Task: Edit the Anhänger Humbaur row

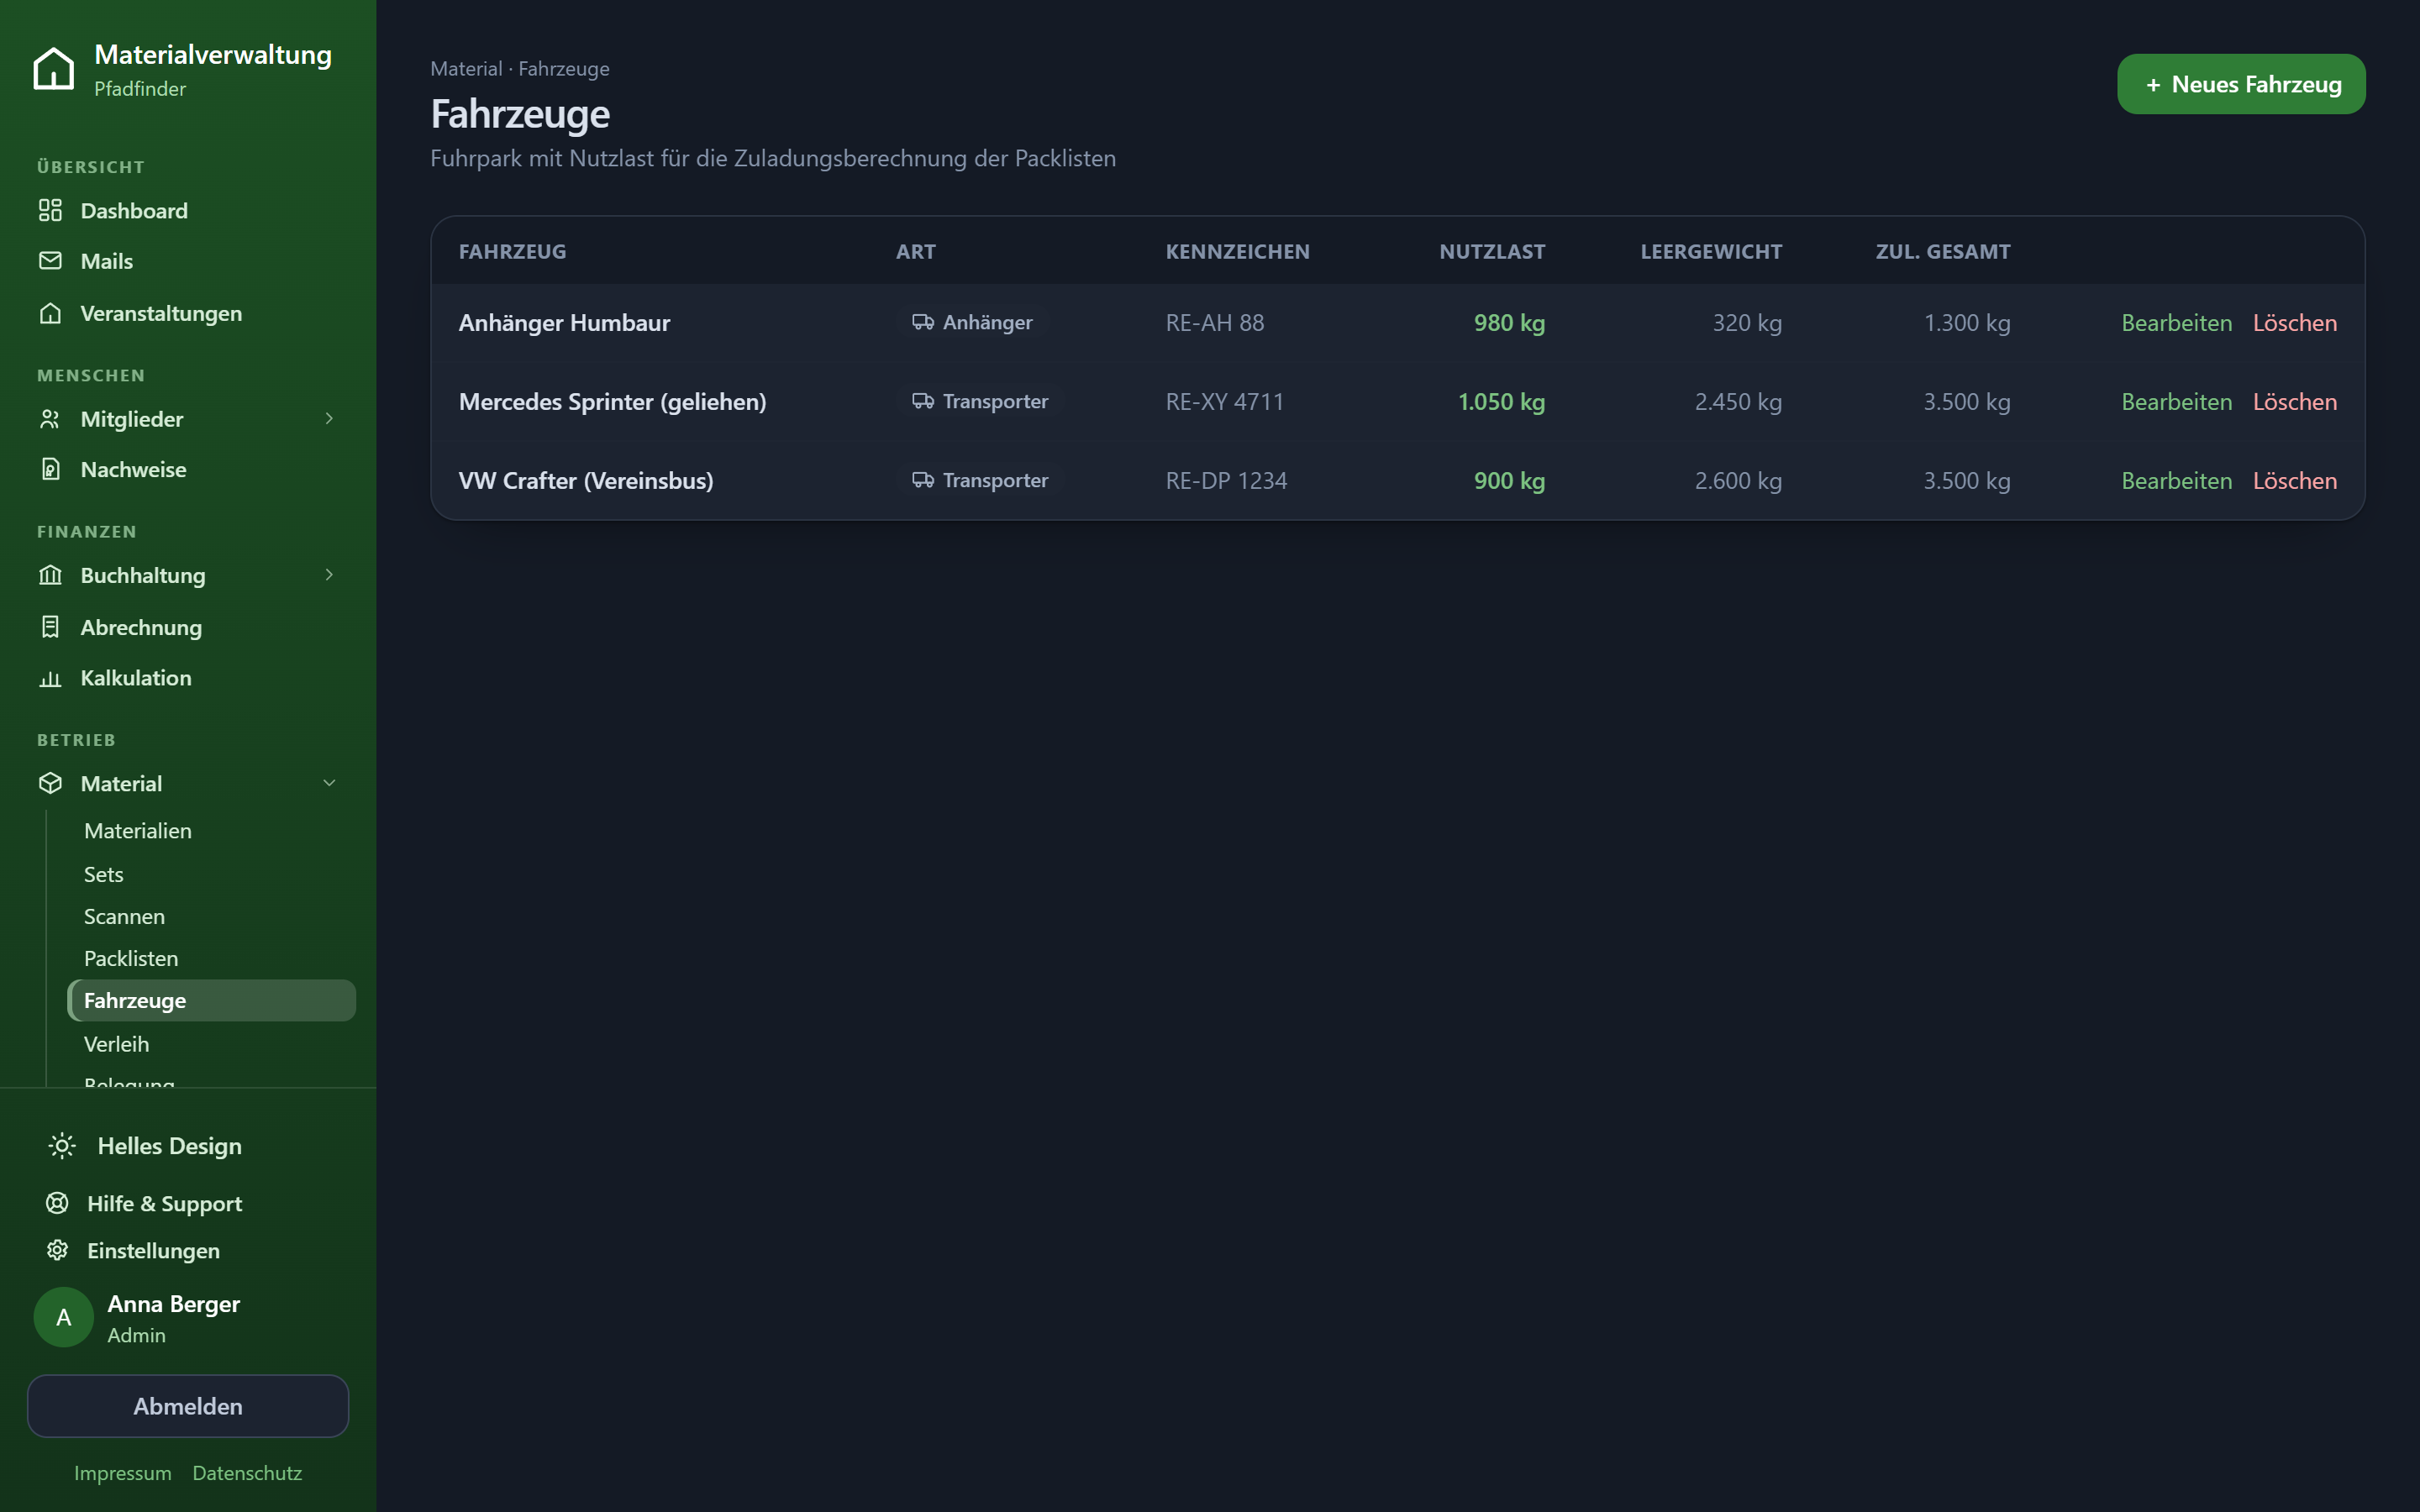Action: (2176, 323)
